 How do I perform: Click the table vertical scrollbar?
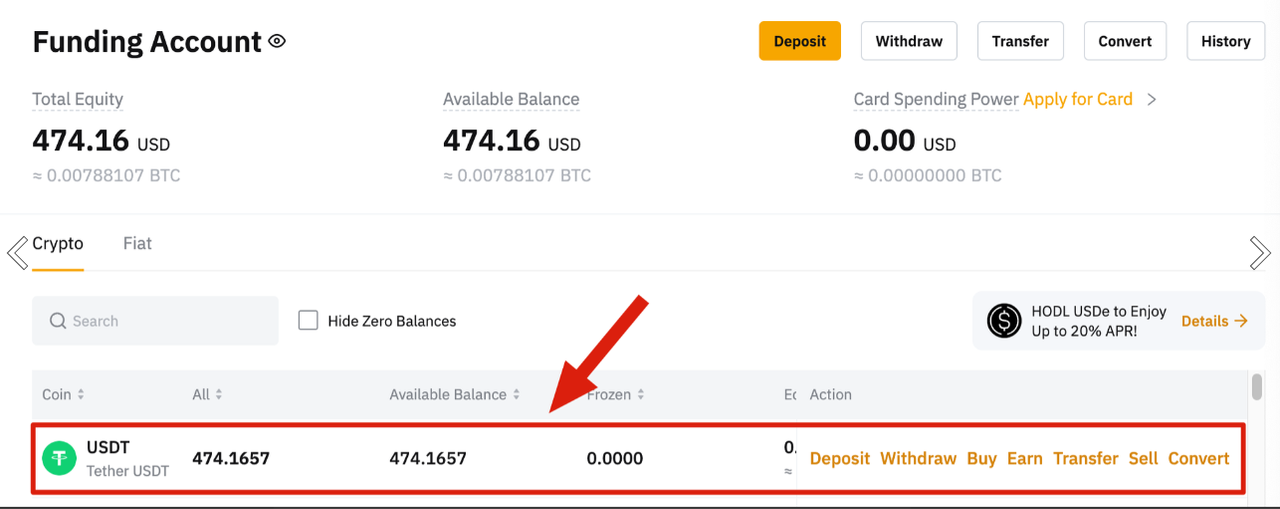(1256, 386)
